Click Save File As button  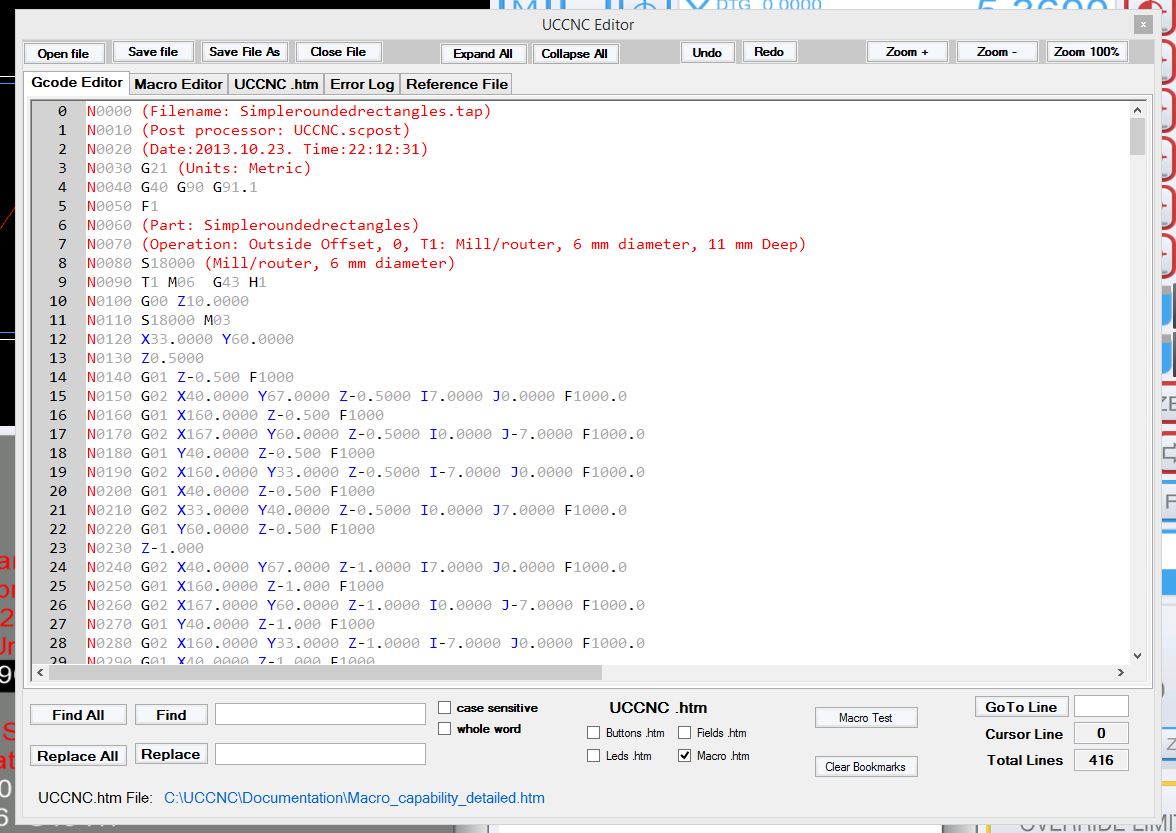(244, 52)
